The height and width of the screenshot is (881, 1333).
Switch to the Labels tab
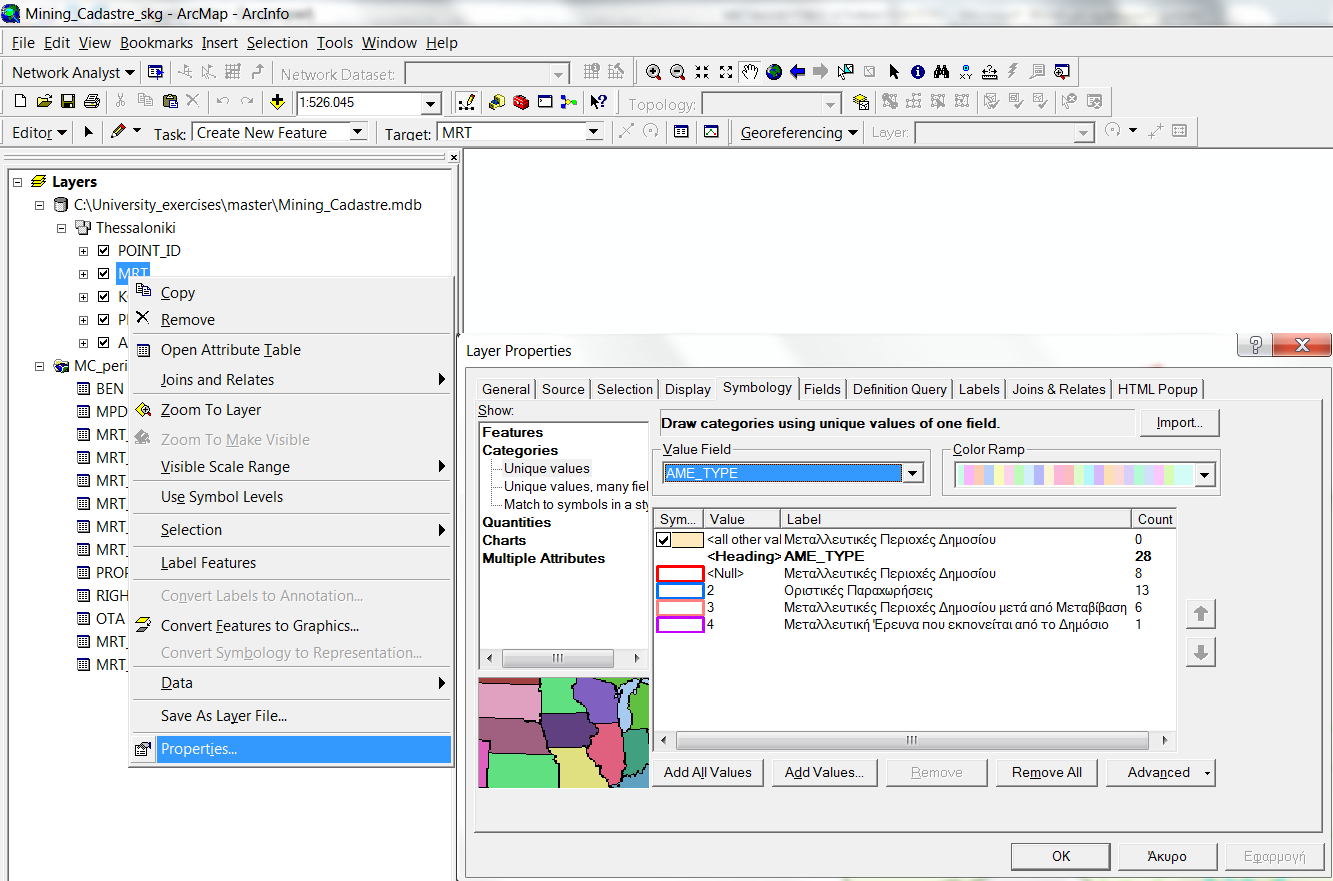979,389
